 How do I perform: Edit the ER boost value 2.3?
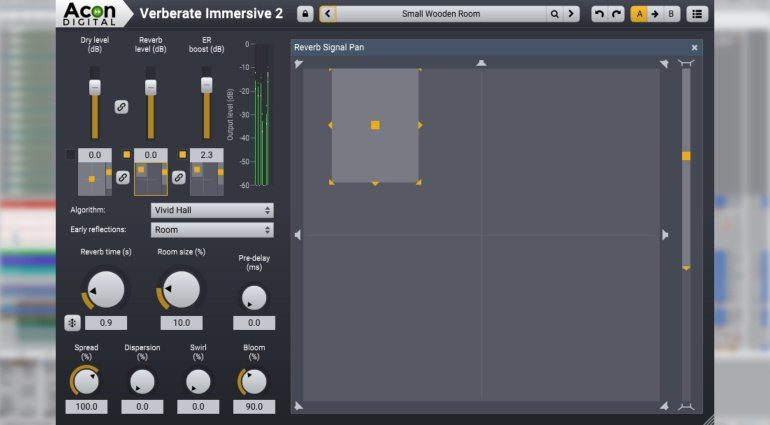pos(207,155)
